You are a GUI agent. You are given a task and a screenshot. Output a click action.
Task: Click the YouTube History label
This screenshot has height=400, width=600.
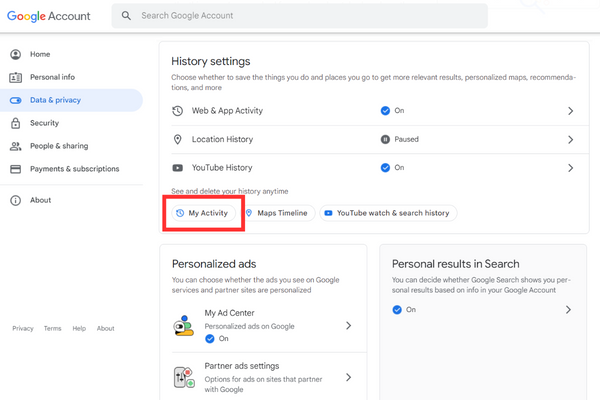[x=222, y=168]
